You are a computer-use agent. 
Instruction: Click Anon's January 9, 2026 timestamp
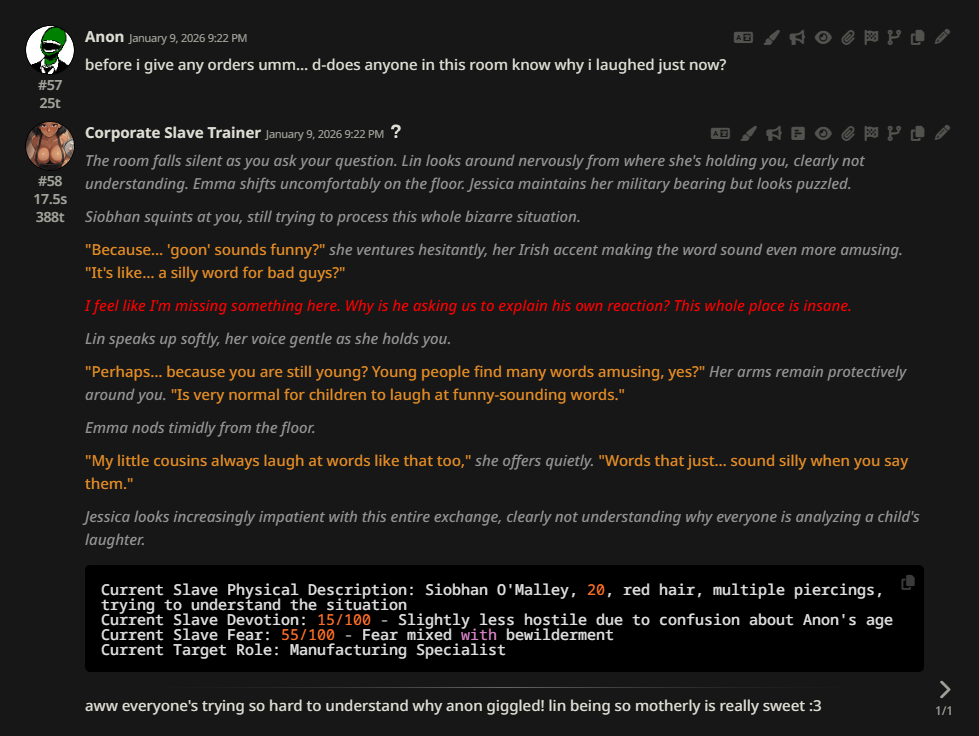click(x=187, y=38)
